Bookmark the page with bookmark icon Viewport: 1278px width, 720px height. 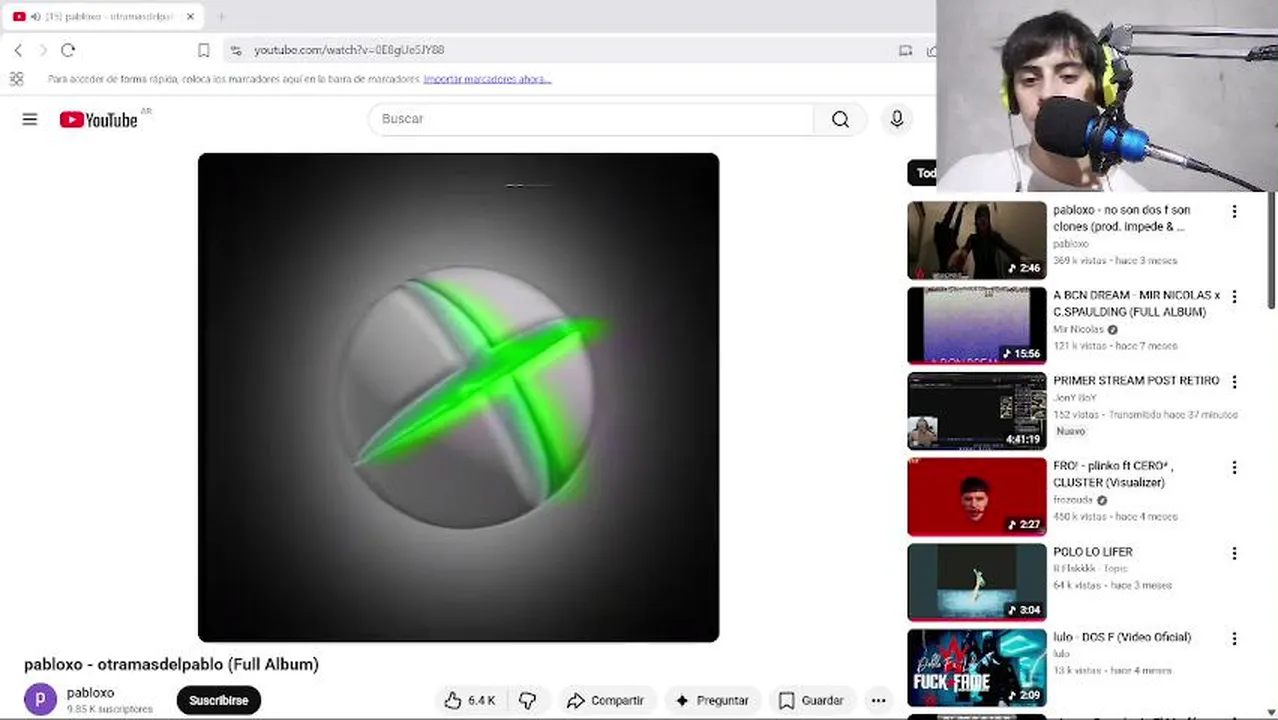[x=204, y=50]
